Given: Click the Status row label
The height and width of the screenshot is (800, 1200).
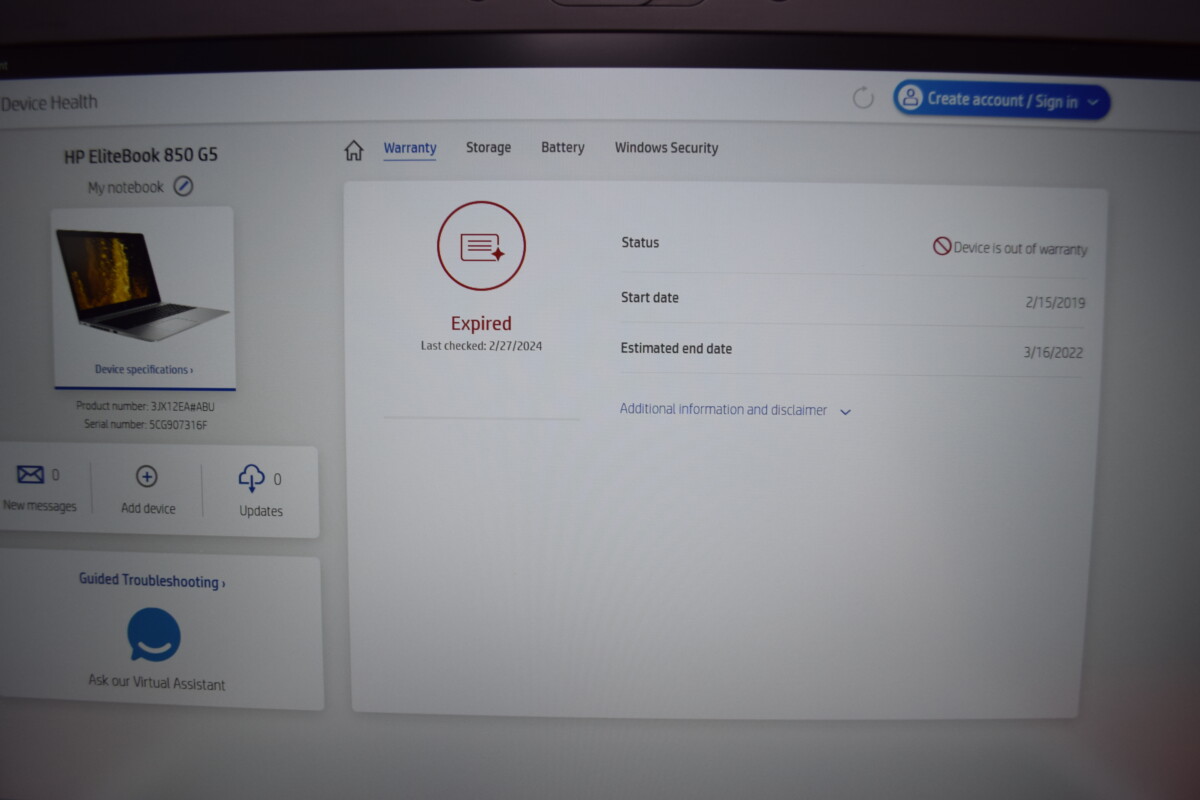Looking at the screenshot, I should click(640, 242).
